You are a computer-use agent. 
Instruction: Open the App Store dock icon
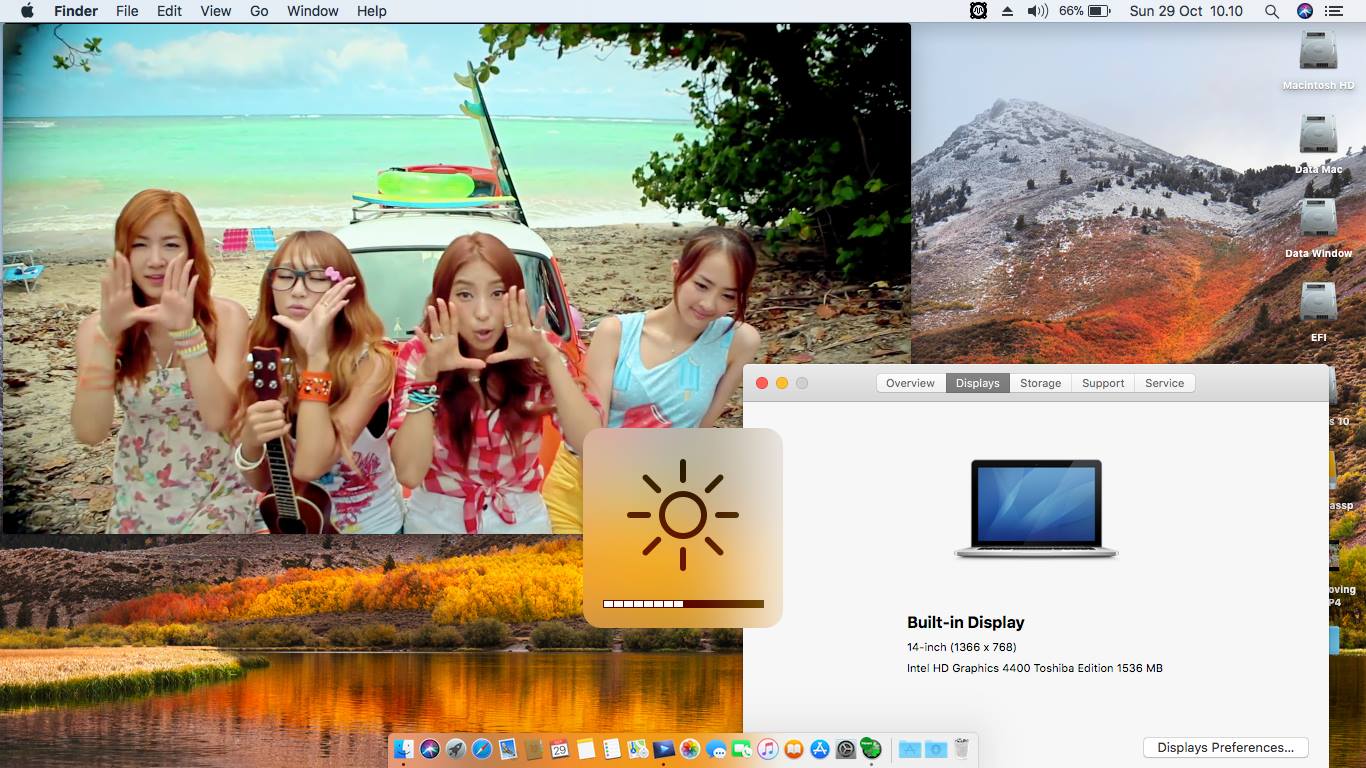coord(820,749)
